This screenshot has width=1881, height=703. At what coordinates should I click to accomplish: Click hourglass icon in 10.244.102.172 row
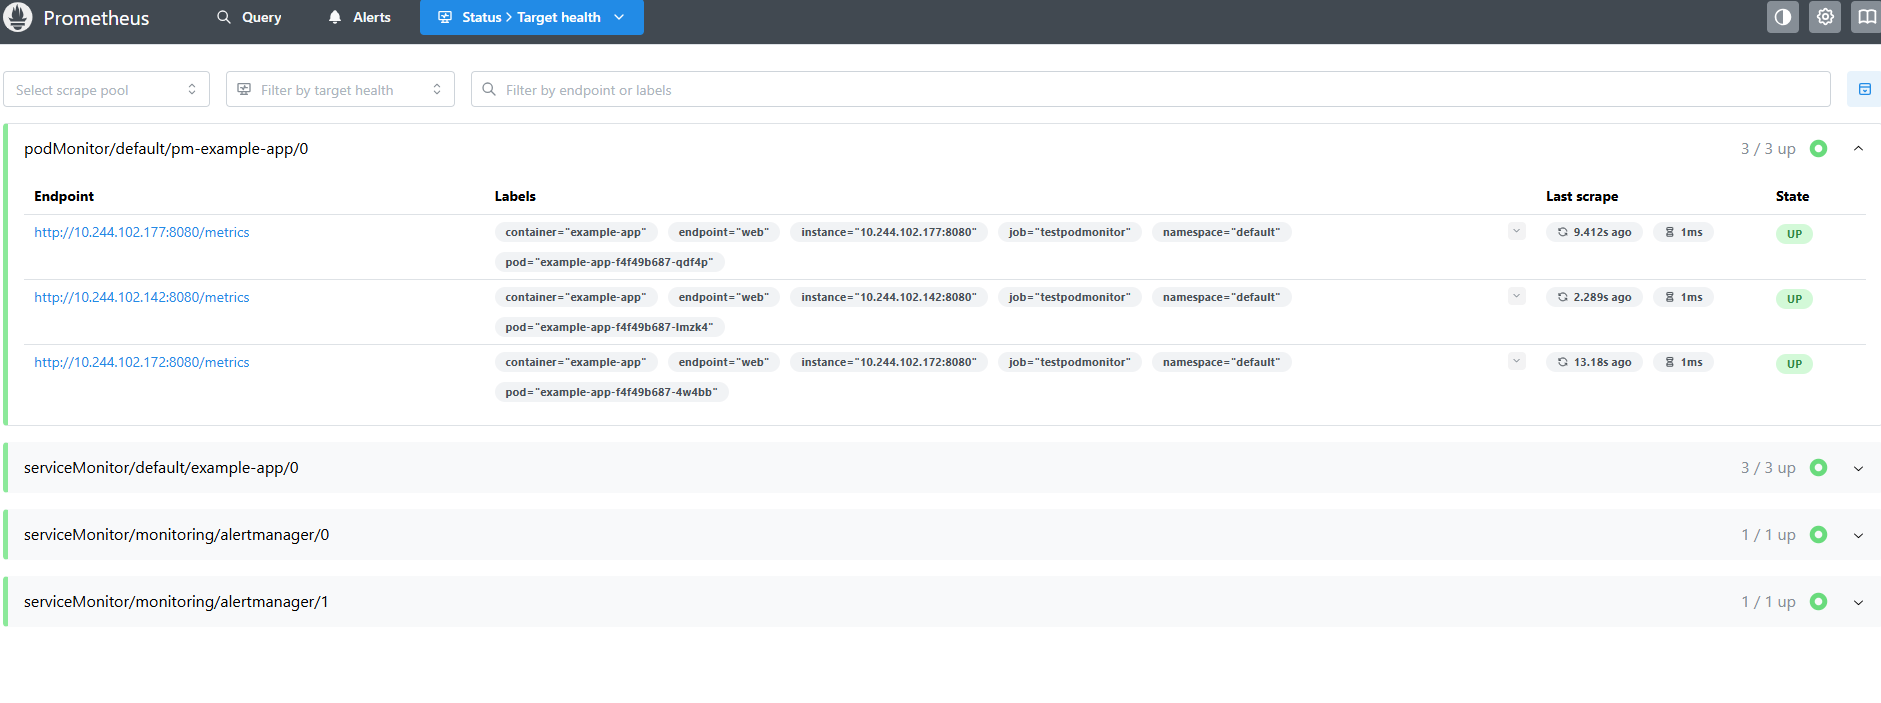pyautogui.click(x=1669, y=362)
